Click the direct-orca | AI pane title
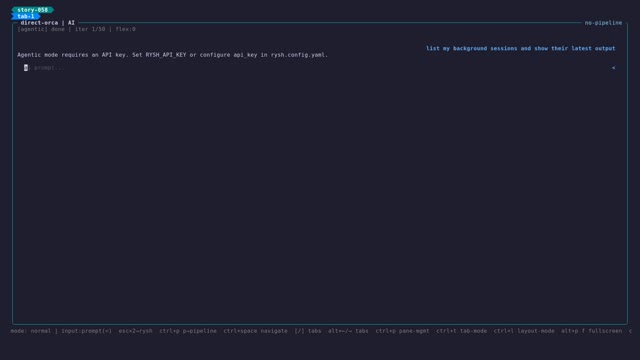 click(x=48, y=23)
